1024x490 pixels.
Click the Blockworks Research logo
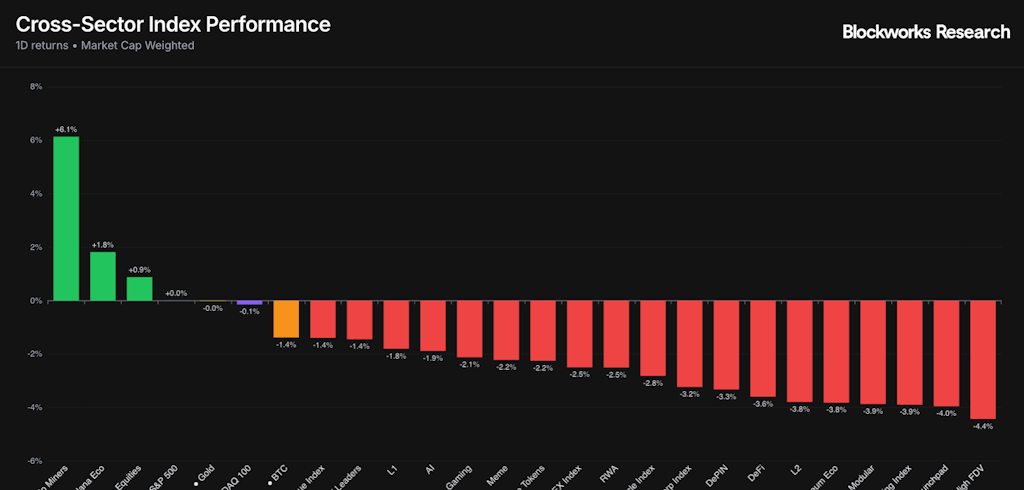click(x=926, y=31)
